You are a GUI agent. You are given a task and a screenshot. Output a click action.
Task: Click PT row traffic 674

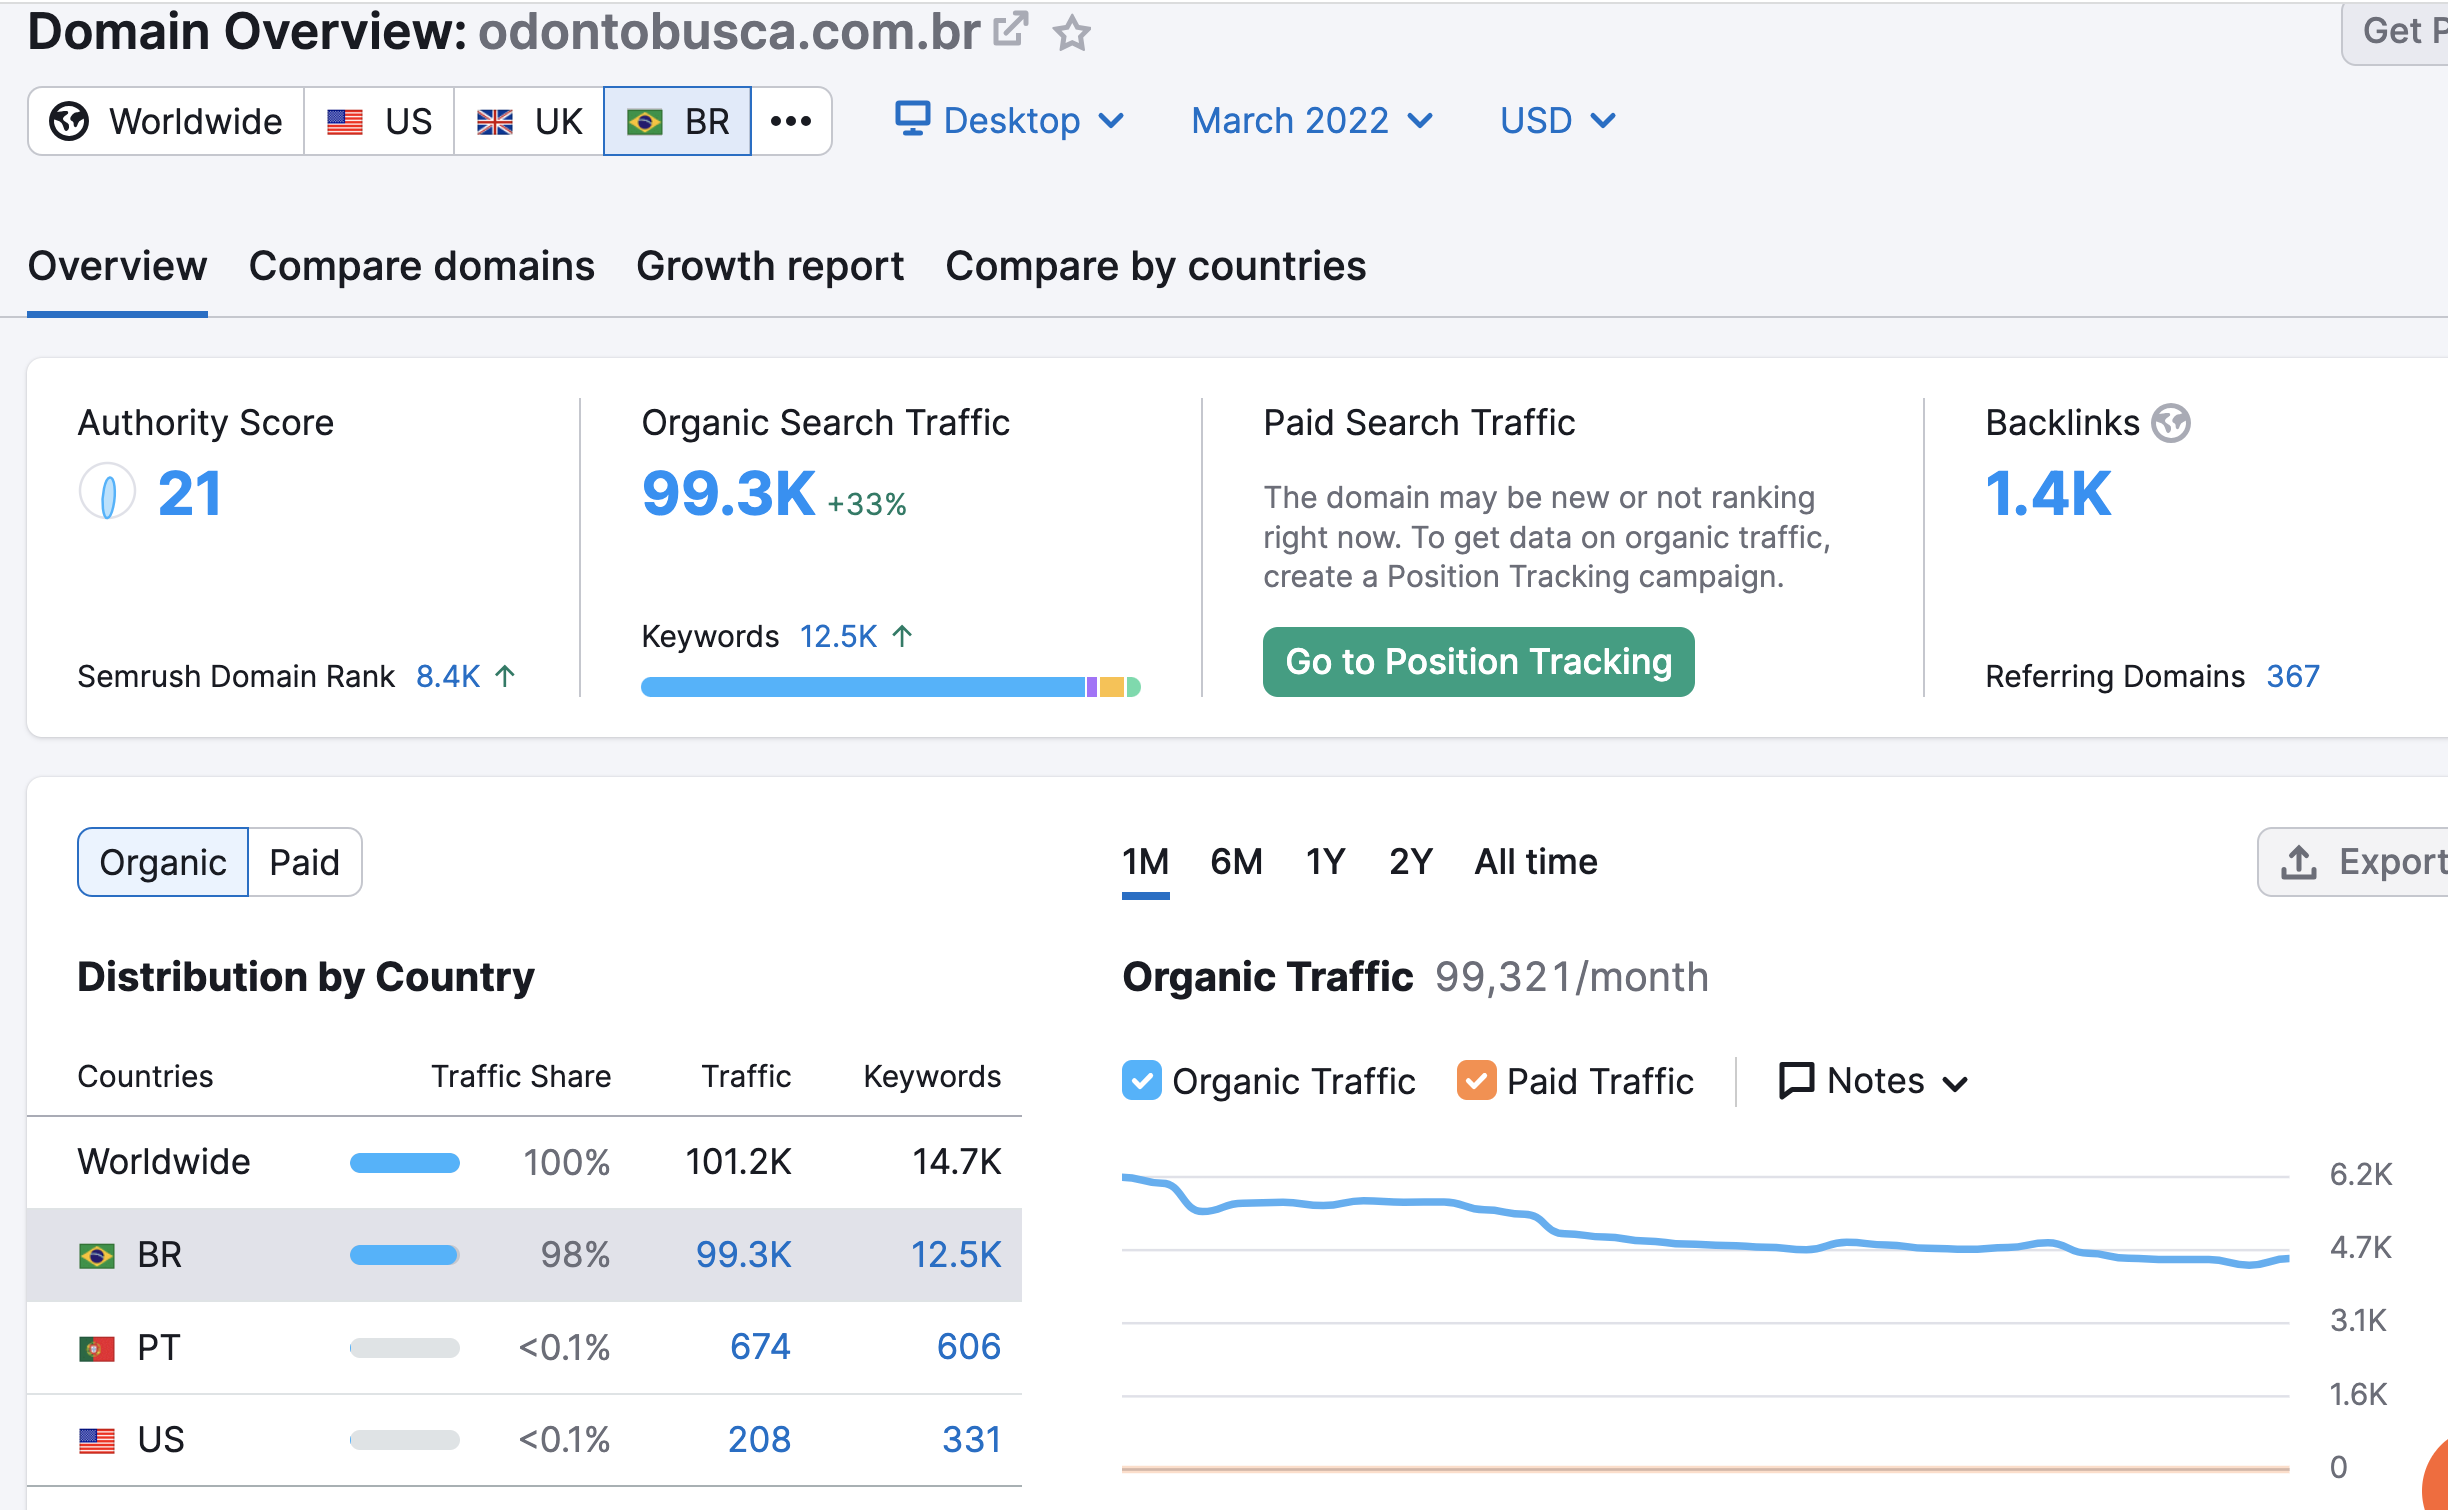760,1347
